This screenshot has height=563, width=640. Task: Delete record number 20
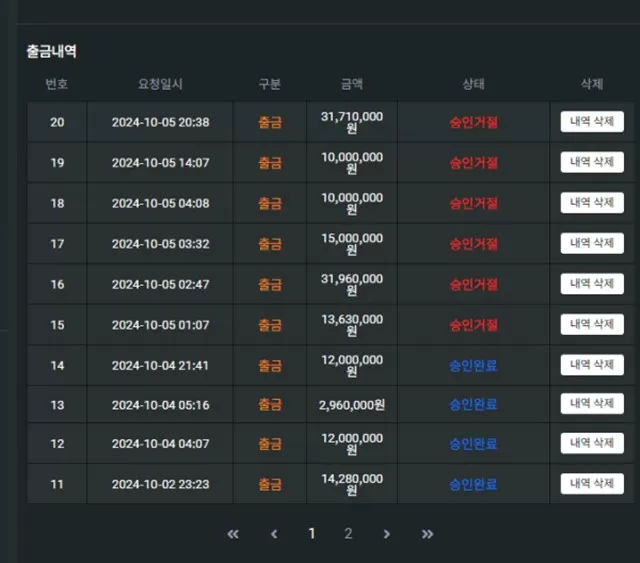click(x=592, y=121)
